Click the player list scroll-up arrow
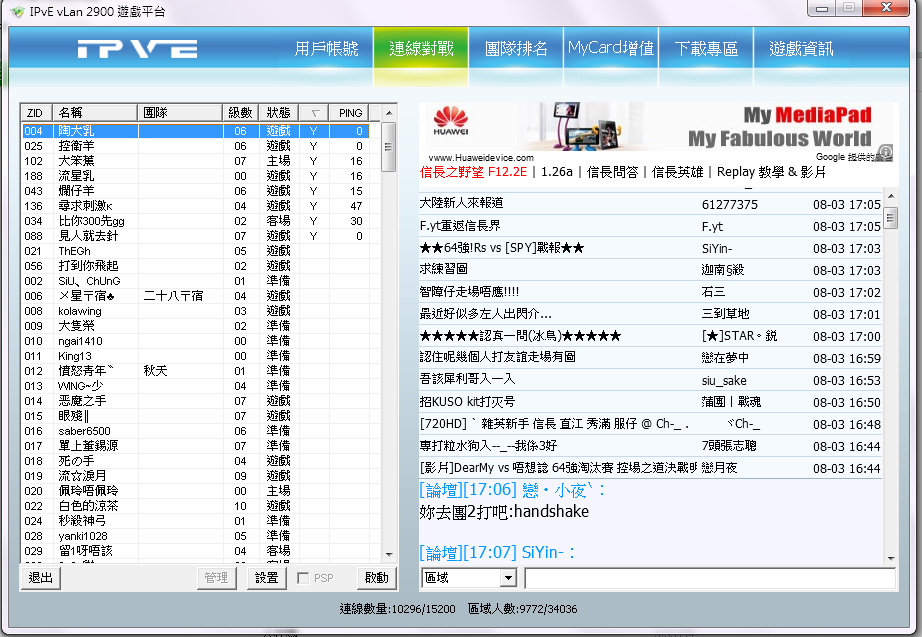 point(390,112)
